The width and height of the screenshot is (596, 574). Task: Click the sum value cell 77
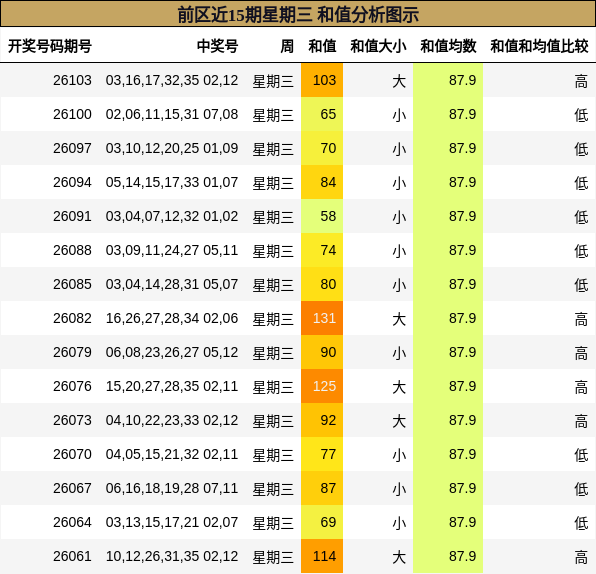[322, 454]
